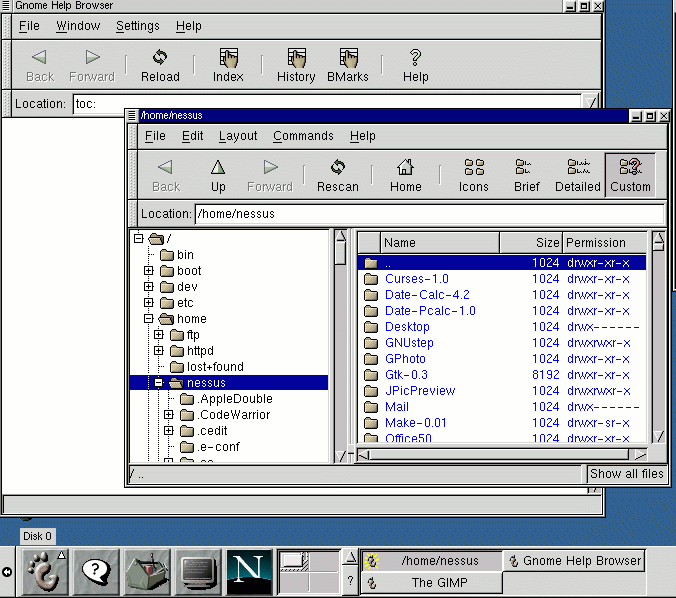Open the Commands menu
The image size is (676, 598).
pos(304,136)
